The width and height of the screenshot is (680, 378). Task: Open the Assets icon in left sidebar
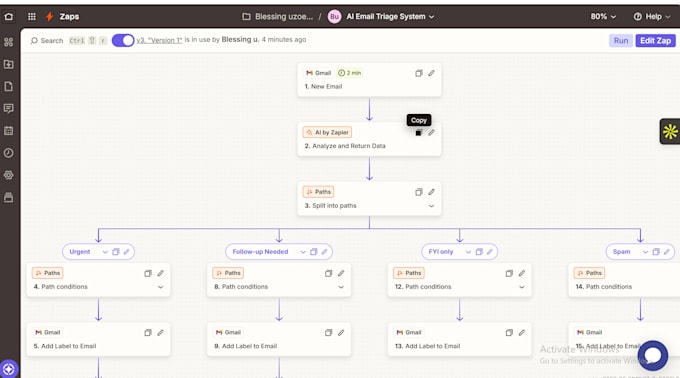click(9, 42)
